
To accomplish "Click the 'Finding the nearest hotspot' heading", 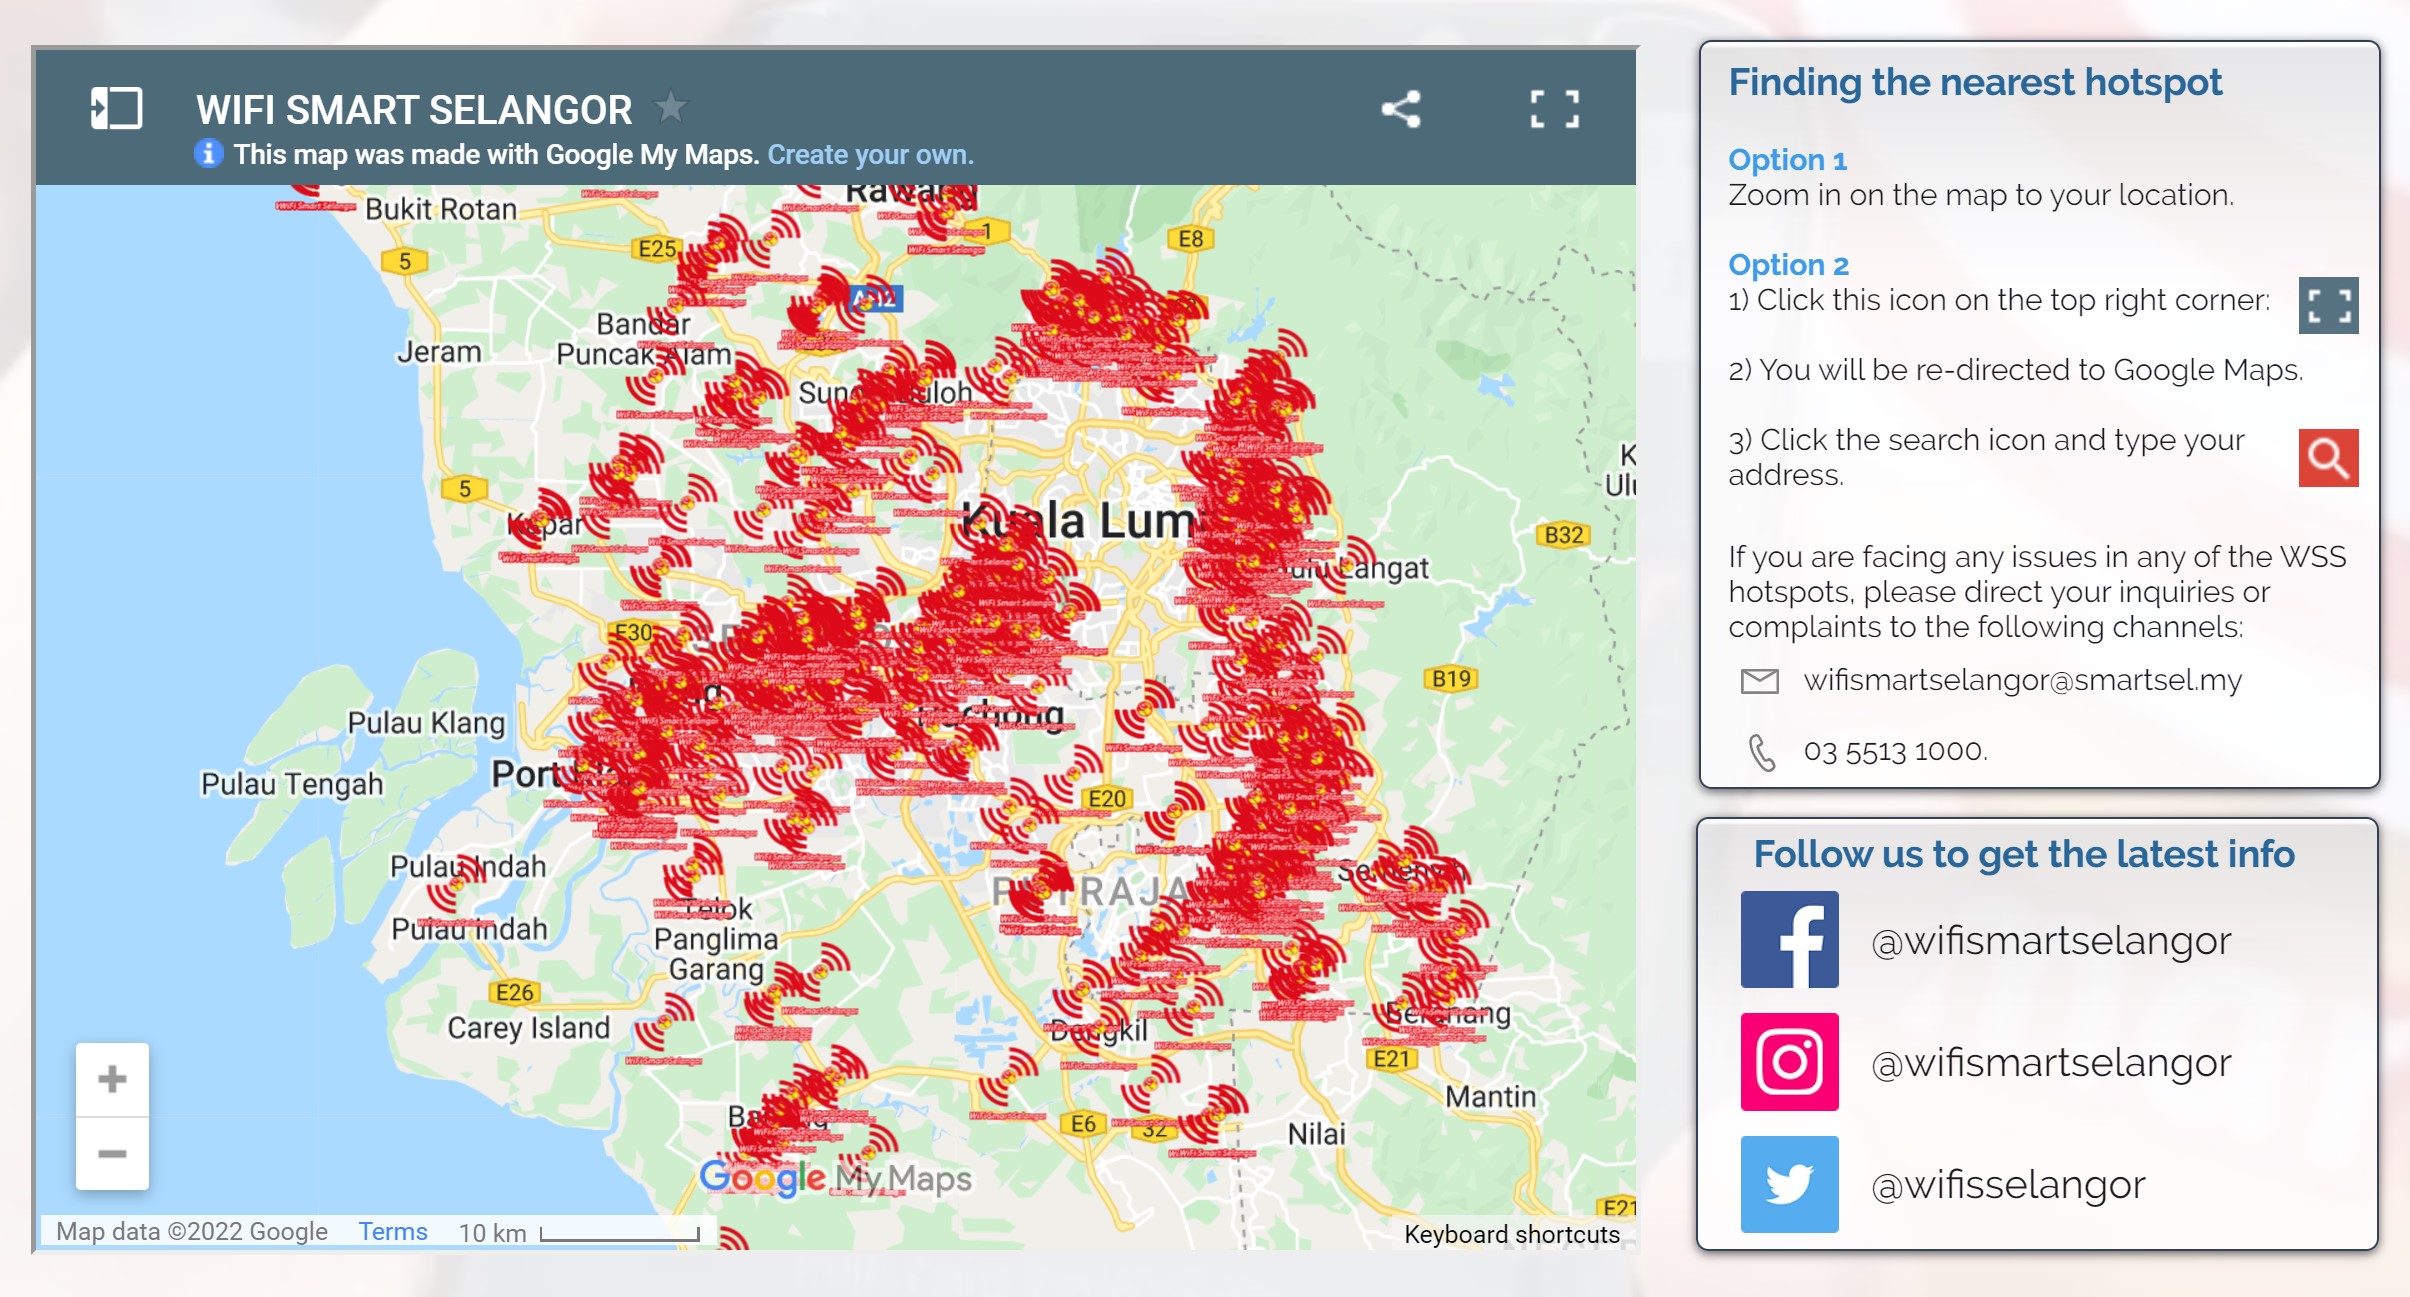I will click(1975, 83).
